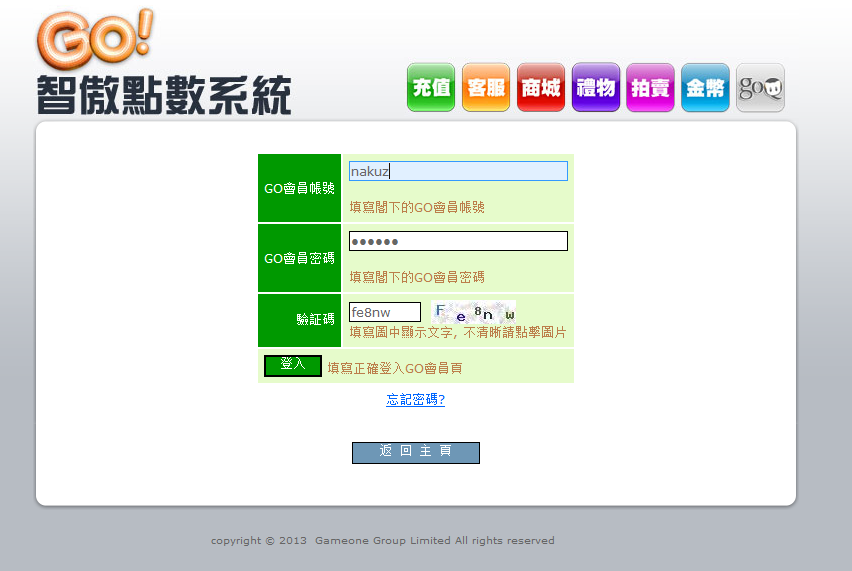This screenshot has width=852, height=571.
Task: Click the orange GO! logo
Action: 95,38
